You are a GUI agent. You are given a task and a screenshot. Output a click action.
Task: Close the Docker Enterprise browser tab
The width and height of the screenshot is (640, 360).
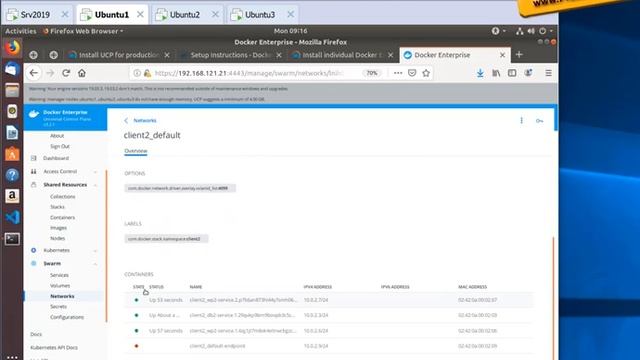502,55
